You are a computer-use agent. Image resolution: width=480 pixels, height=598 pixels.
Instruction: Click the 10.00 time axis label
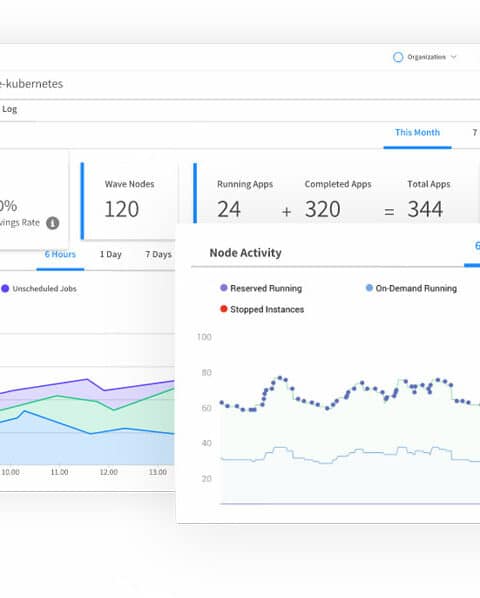10,472
